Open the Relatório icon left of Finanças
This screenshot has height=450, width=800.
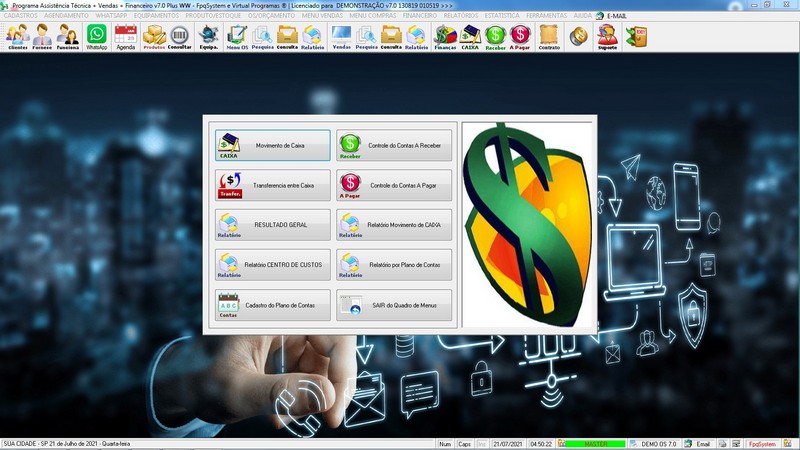(416, 37)
